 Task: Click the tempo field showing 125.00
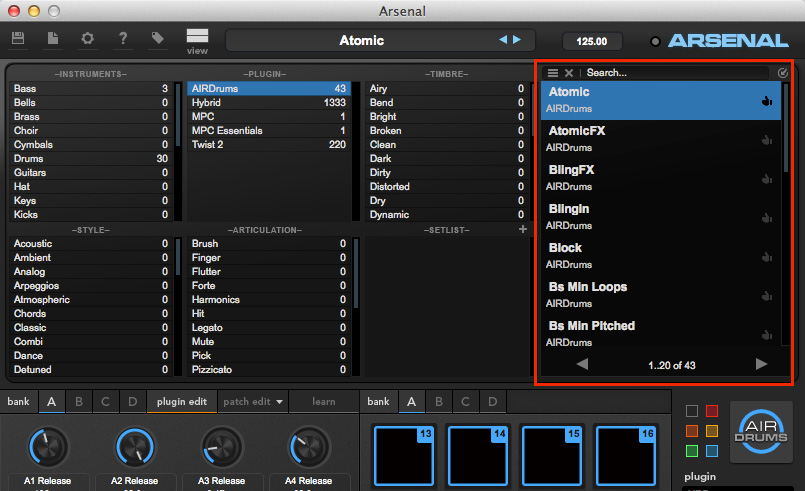point(592,41)
